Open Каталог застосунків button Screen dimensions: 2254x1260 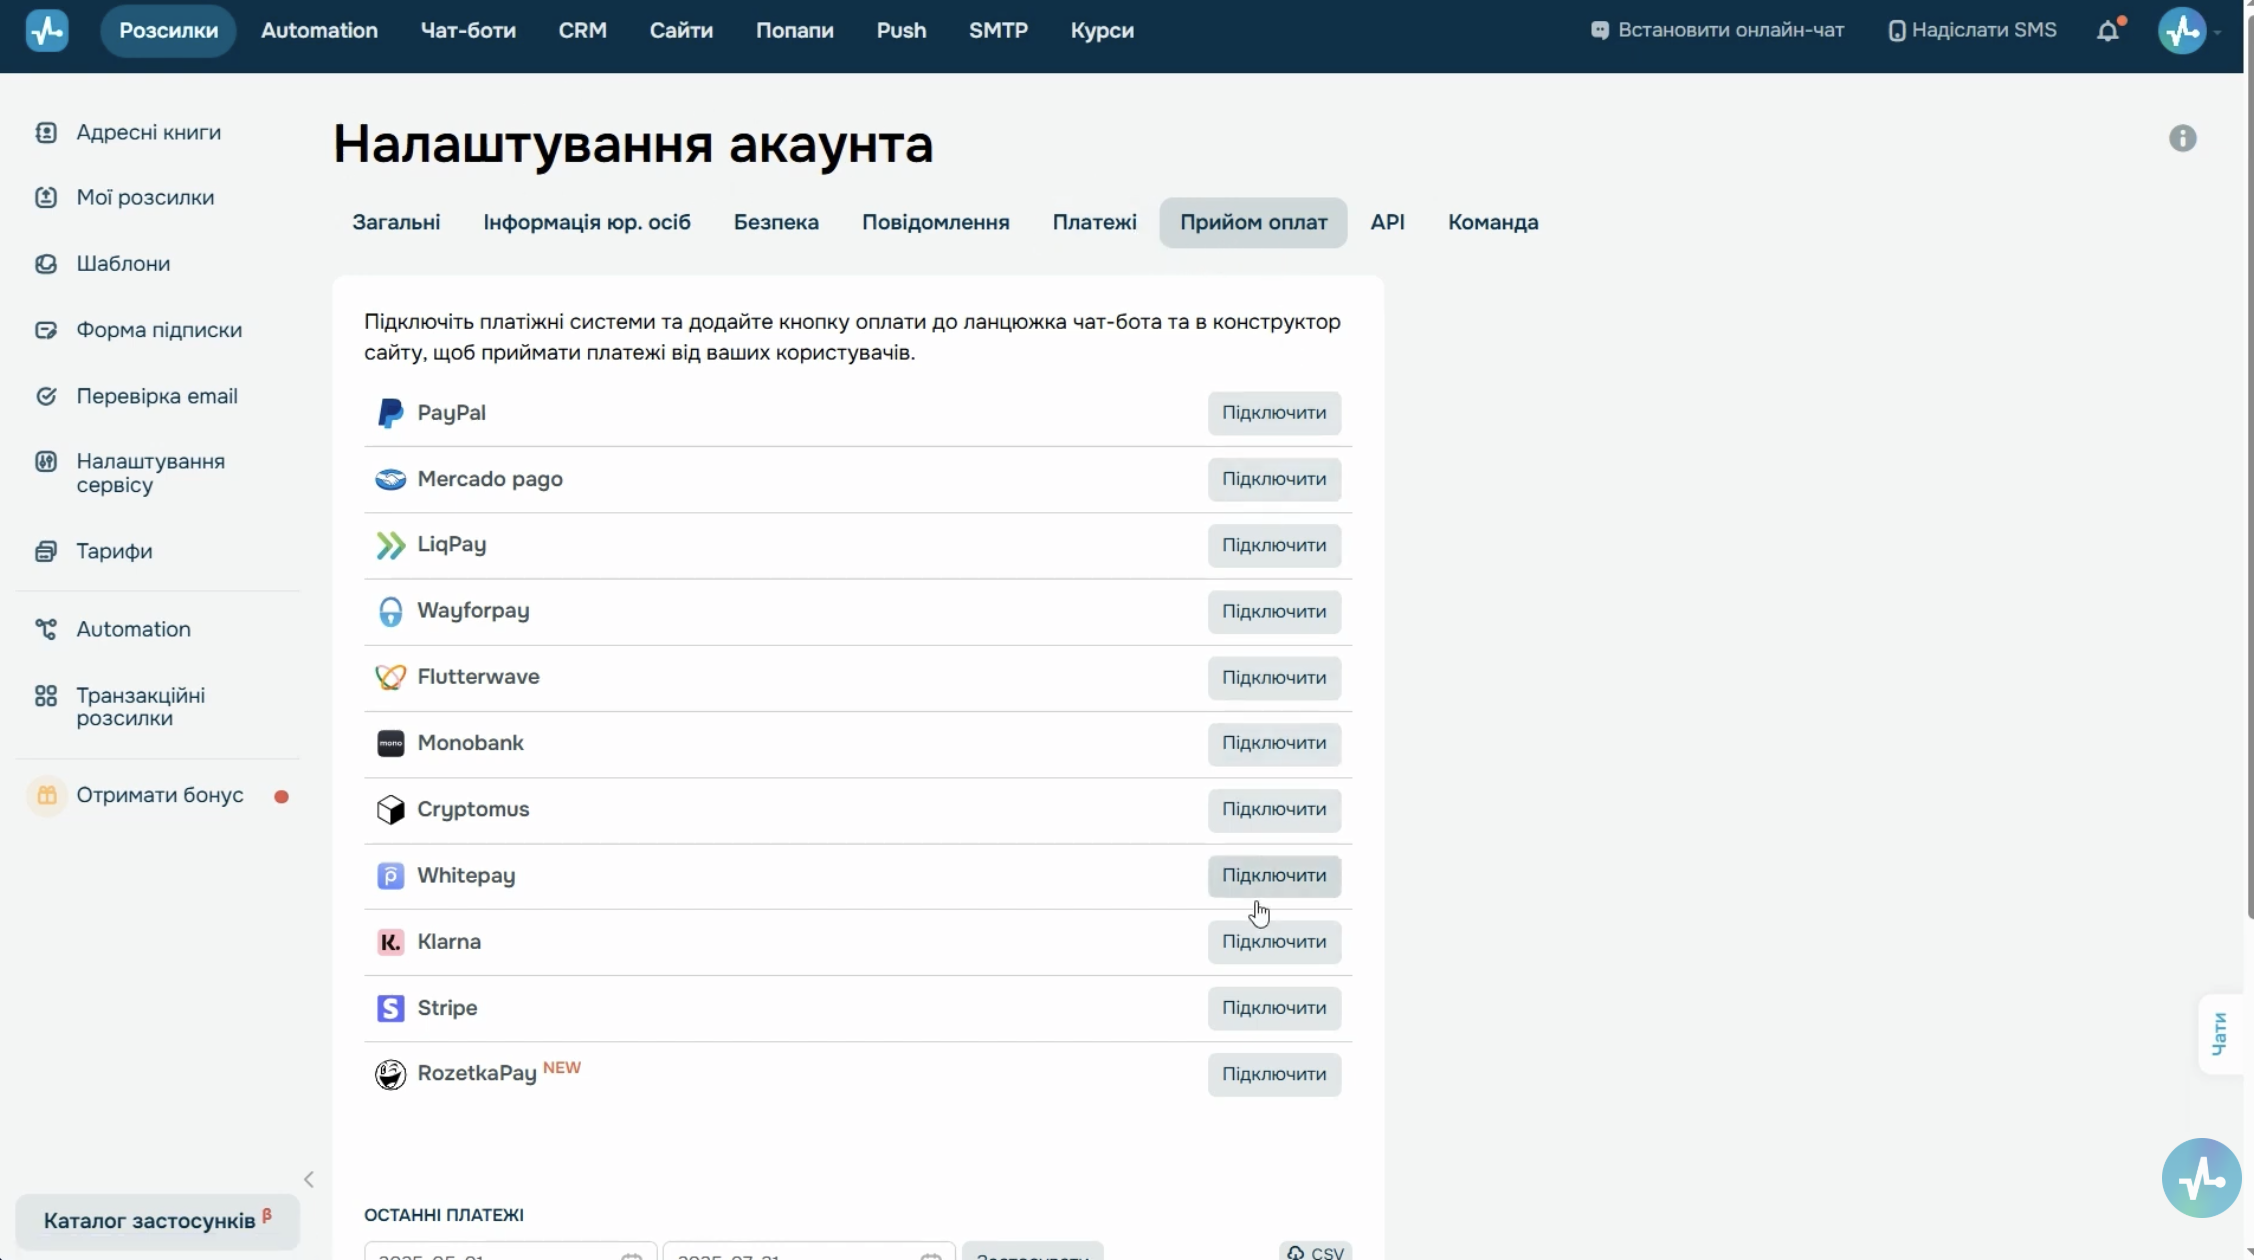[157, 1221]
